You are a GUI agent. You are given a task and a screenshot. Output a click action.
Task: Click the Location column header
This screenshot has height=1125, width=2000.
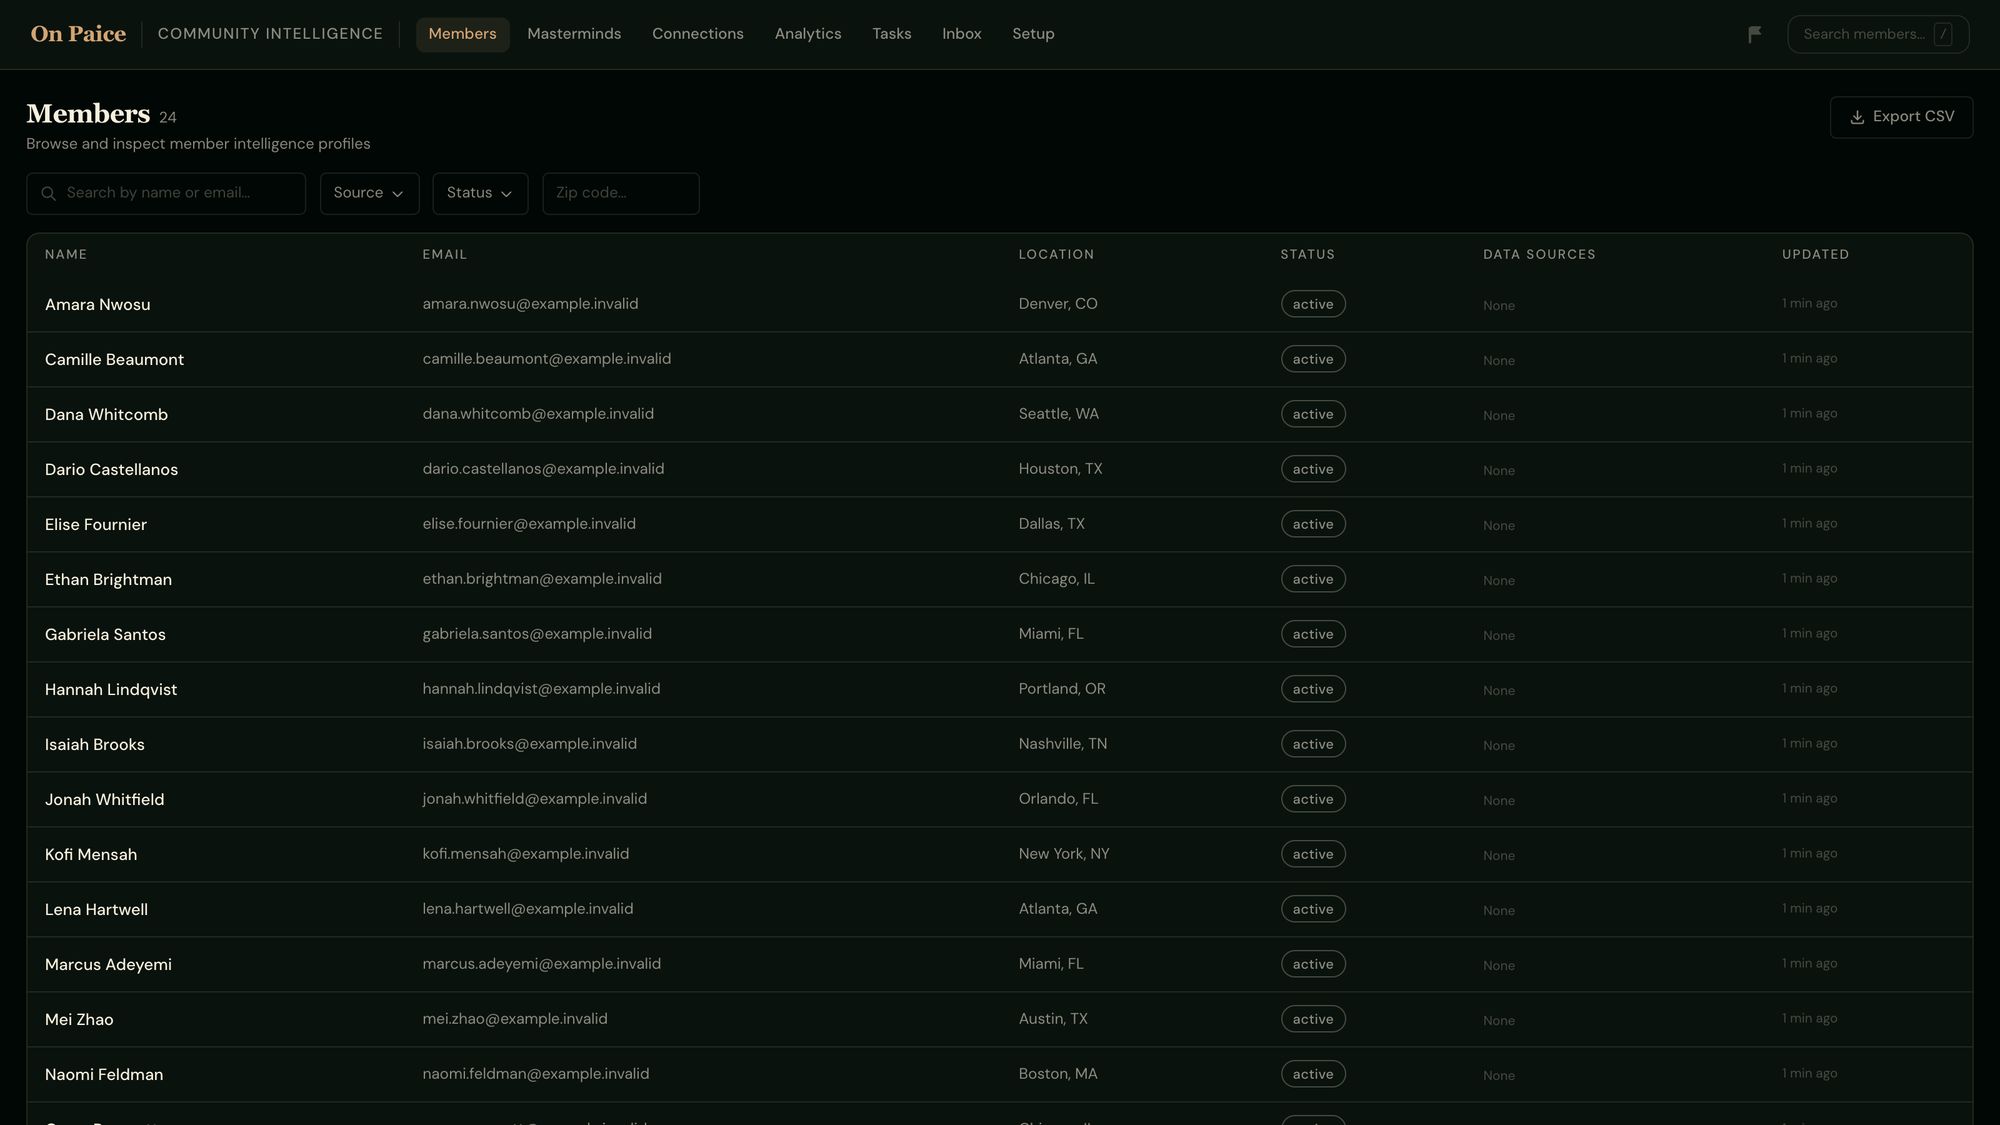(1056, 255)
